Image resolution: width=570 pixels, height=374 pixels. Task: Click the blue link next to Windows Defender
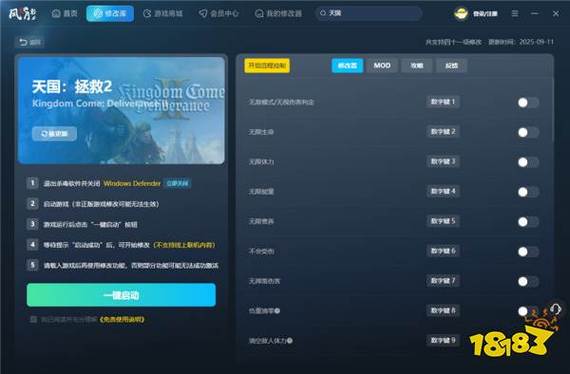[x=178, y=184]
